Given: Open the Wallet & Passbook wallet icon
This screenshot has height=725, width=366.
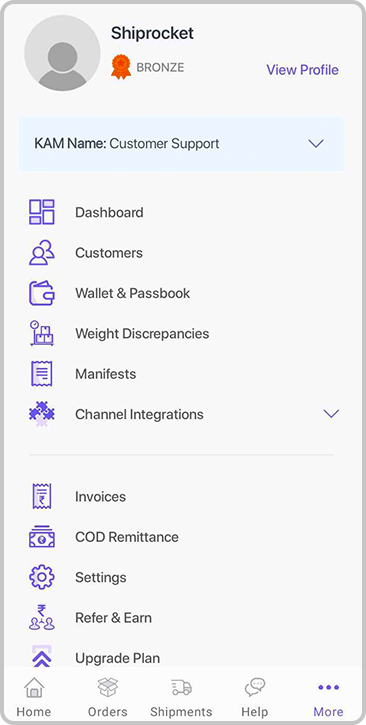Looking at the screenshot, I should click(x=42, y=293).
